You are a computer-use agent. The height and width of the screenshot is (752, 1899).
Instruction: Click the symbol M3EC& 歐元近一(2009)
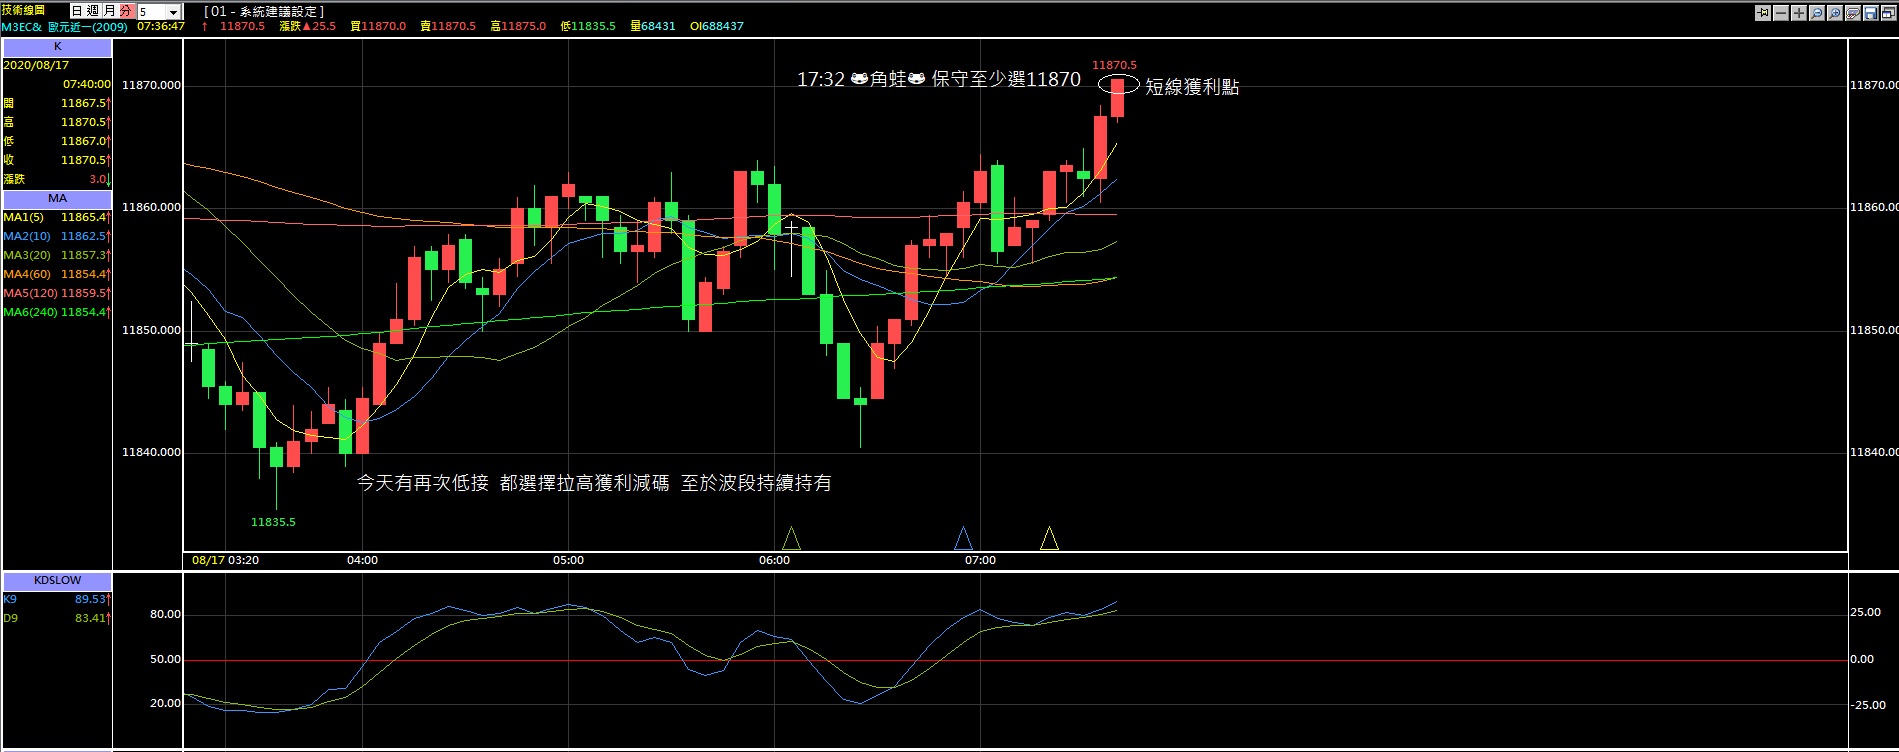tap(64, 27)
